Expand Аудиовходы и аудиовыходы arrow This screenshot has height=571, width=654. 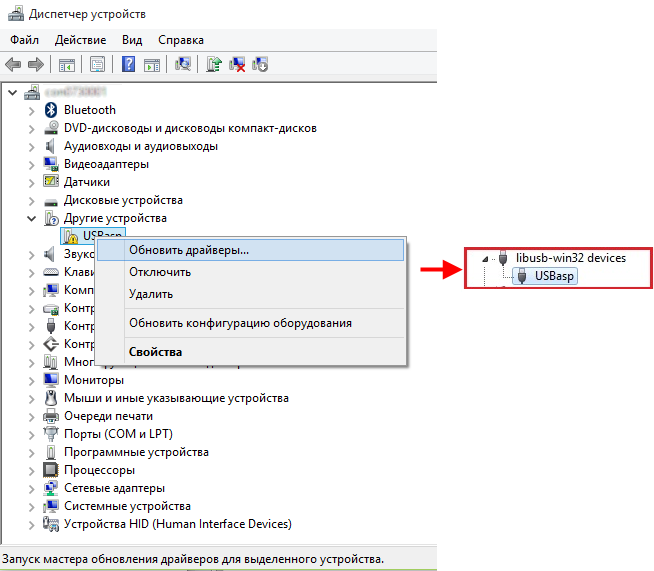(32, 147)
